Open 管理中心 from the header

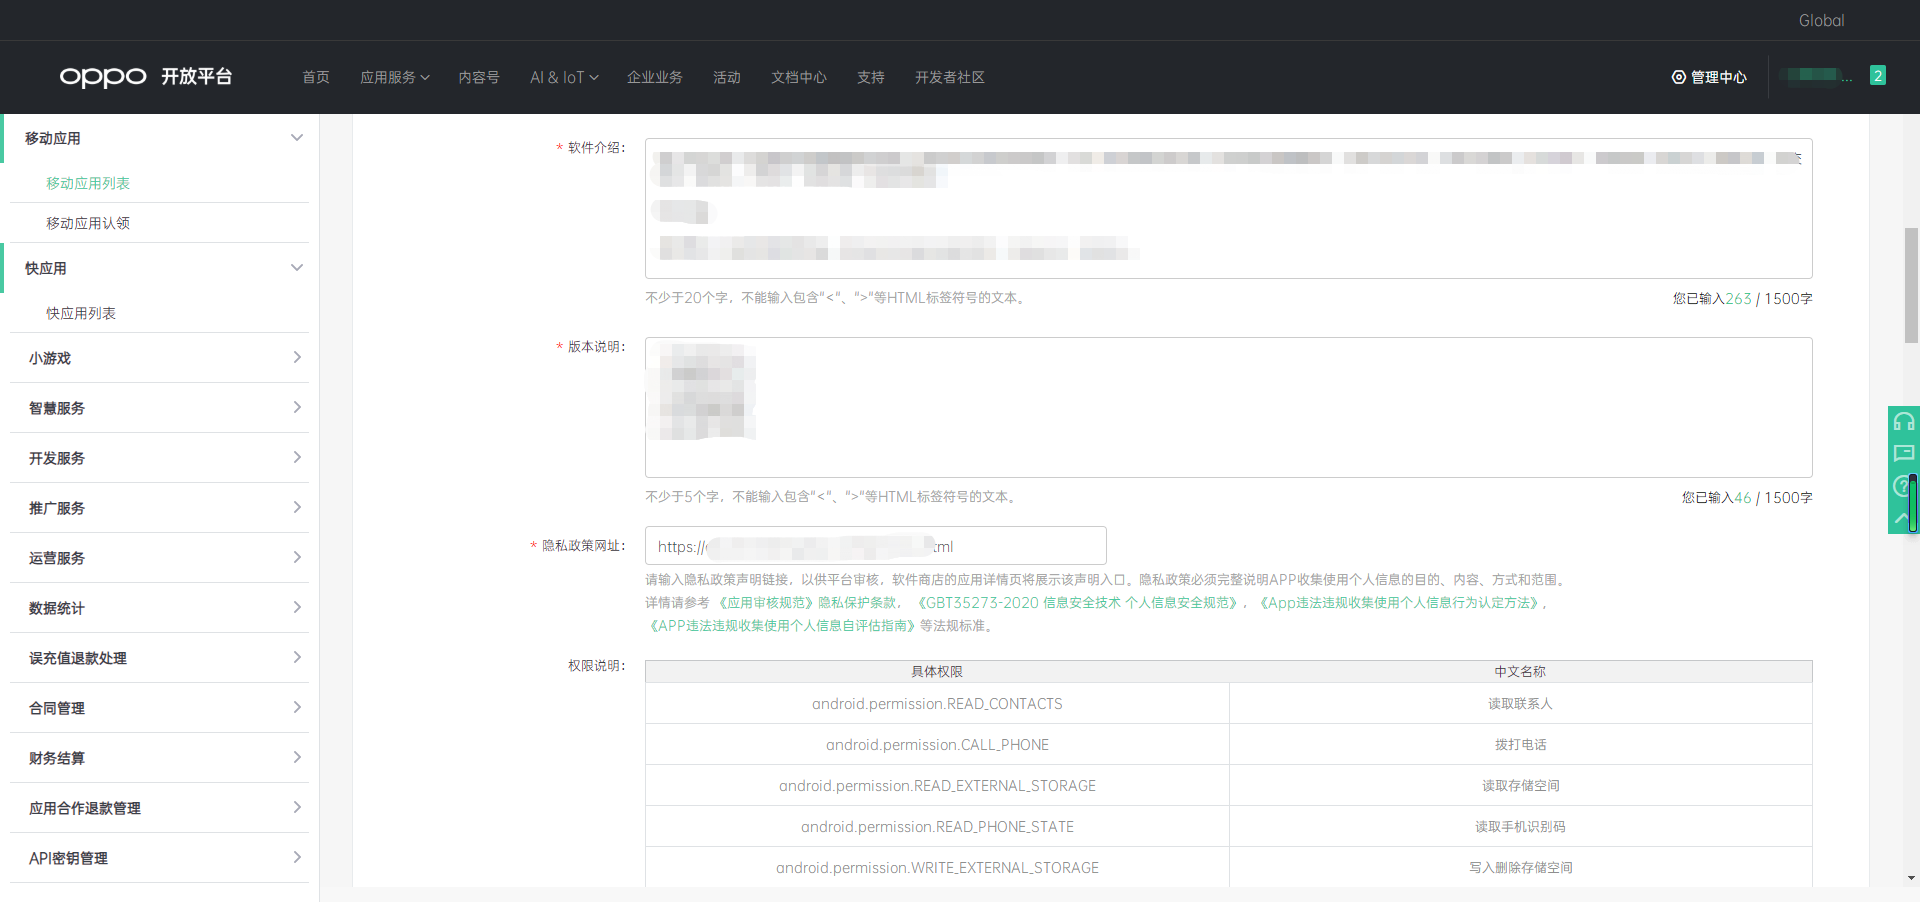1709,77
